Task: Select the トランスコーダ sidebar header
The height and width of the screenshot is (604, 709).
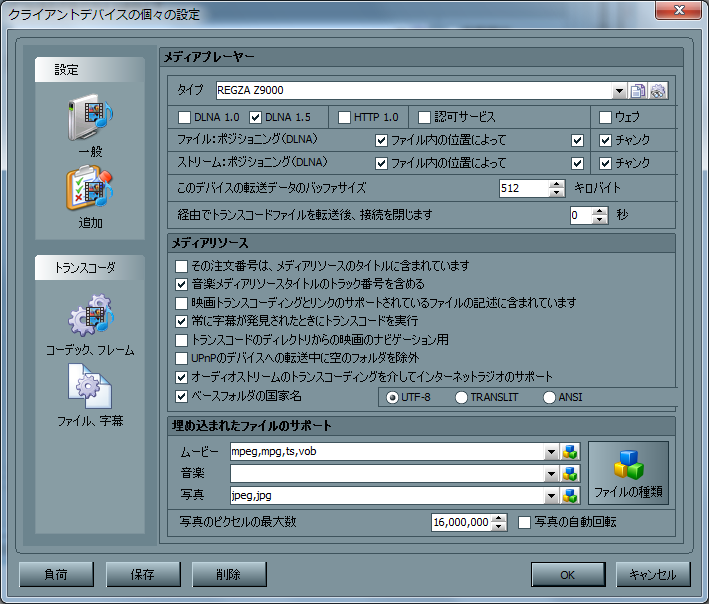Action: tap(90, 268)
